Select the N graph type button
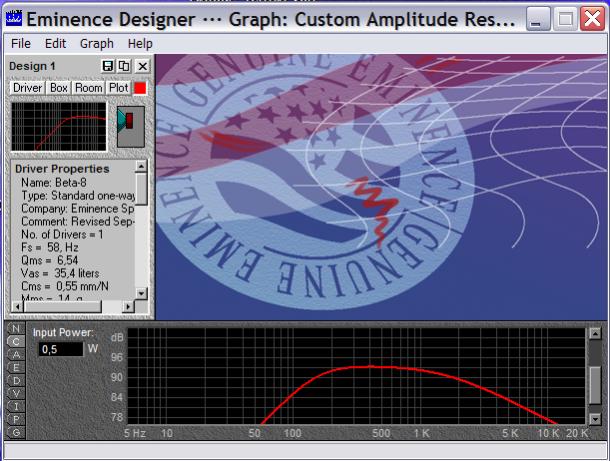Viewport: 610px width, 461px height. tap(16, 329)
